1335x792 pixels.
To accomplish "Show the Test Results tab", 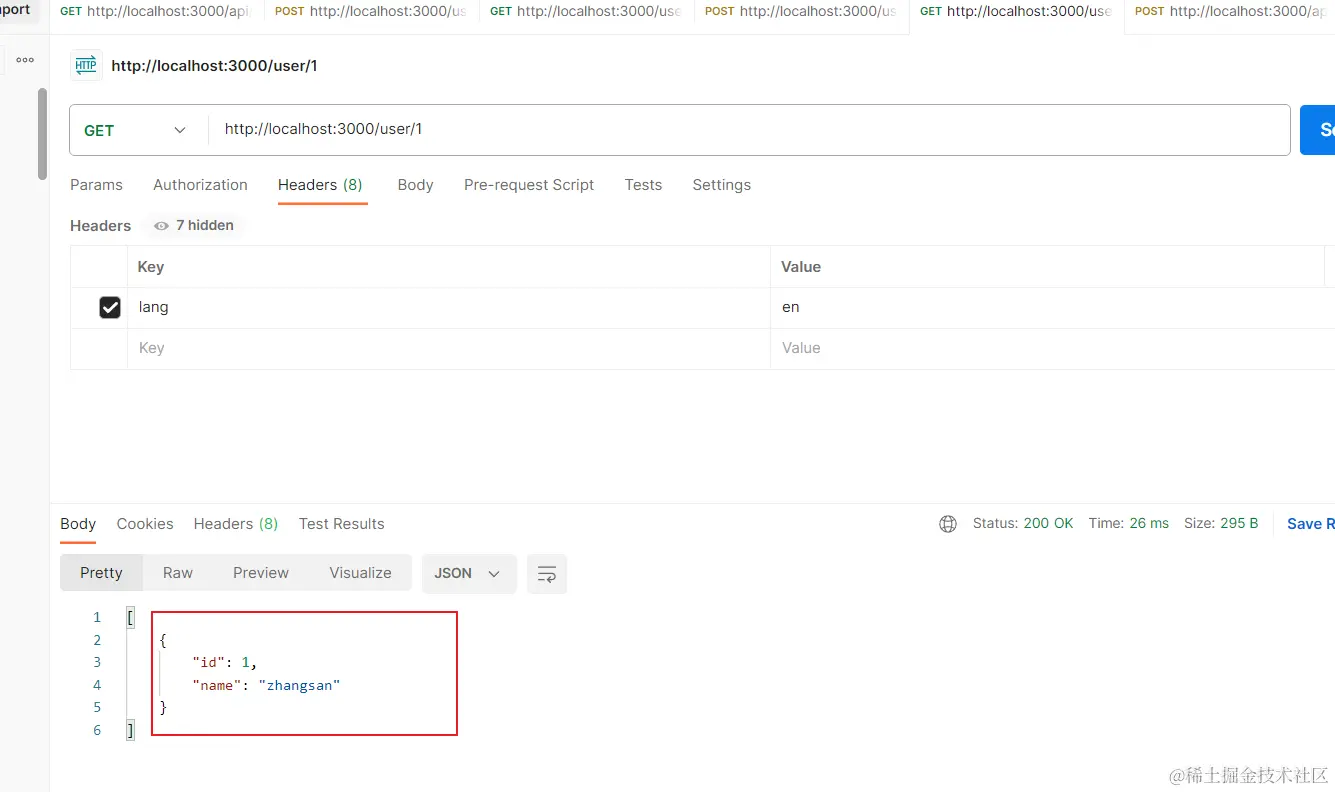I will point(341,524).
